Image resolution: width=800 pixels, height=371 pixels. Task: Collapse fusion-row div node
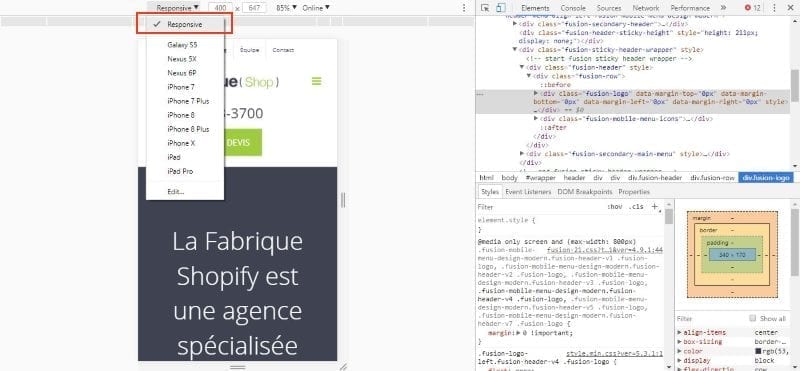529,76
